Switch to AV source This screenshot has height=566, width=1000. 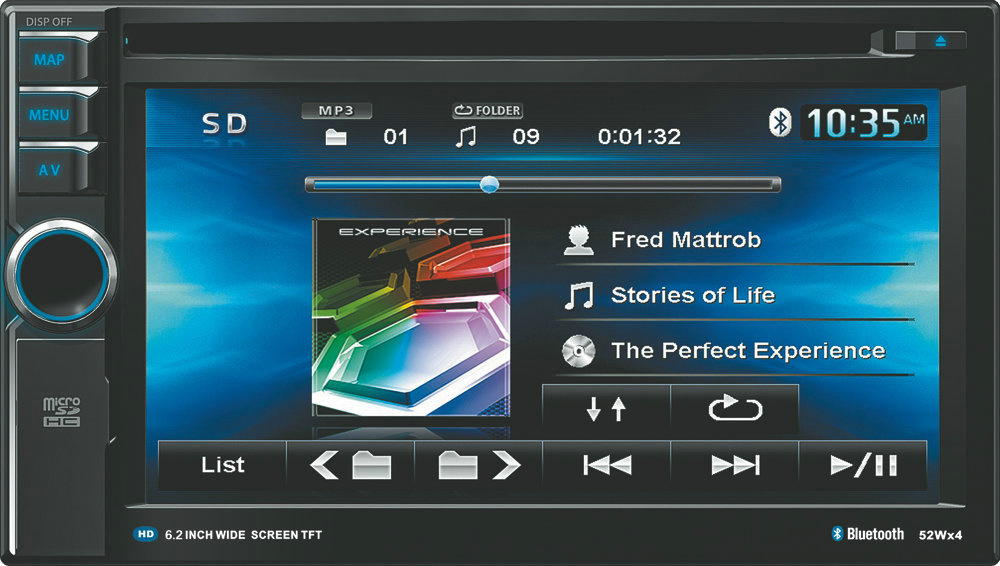click(49, 170)
